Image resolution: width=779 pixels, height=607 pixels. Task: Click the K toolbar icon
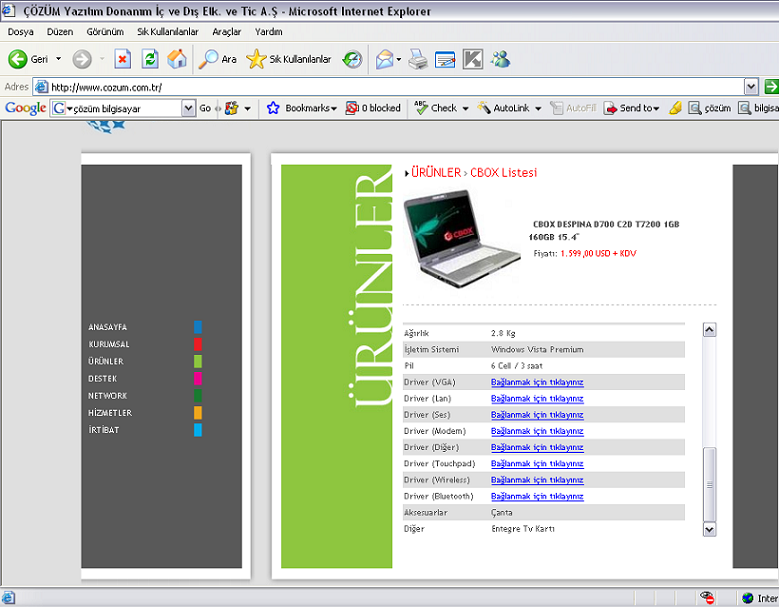click(x=472, y=59)
